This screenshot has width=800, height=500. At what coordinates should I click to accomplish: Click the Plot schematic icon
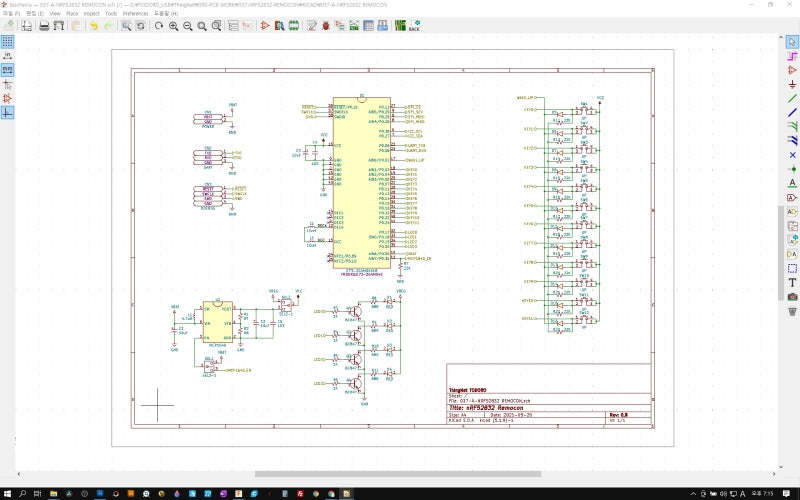point(59,26)
